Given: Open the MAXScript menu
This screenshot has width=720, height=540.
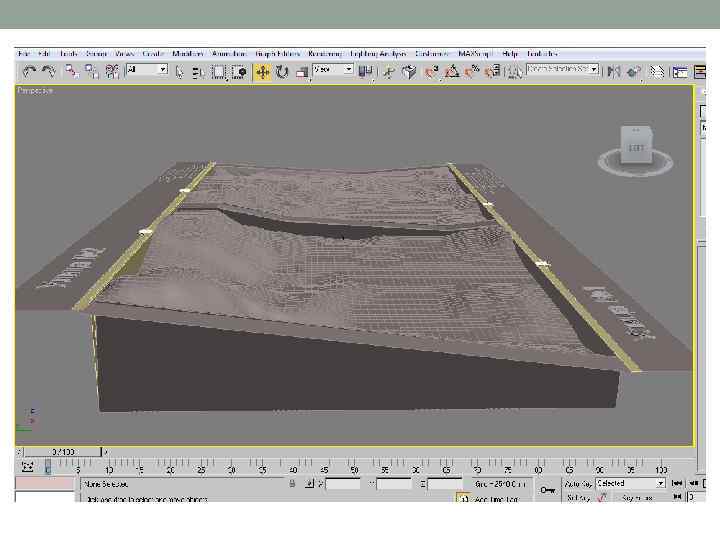Looking at the screenshot, I should (x=475, y=54).
